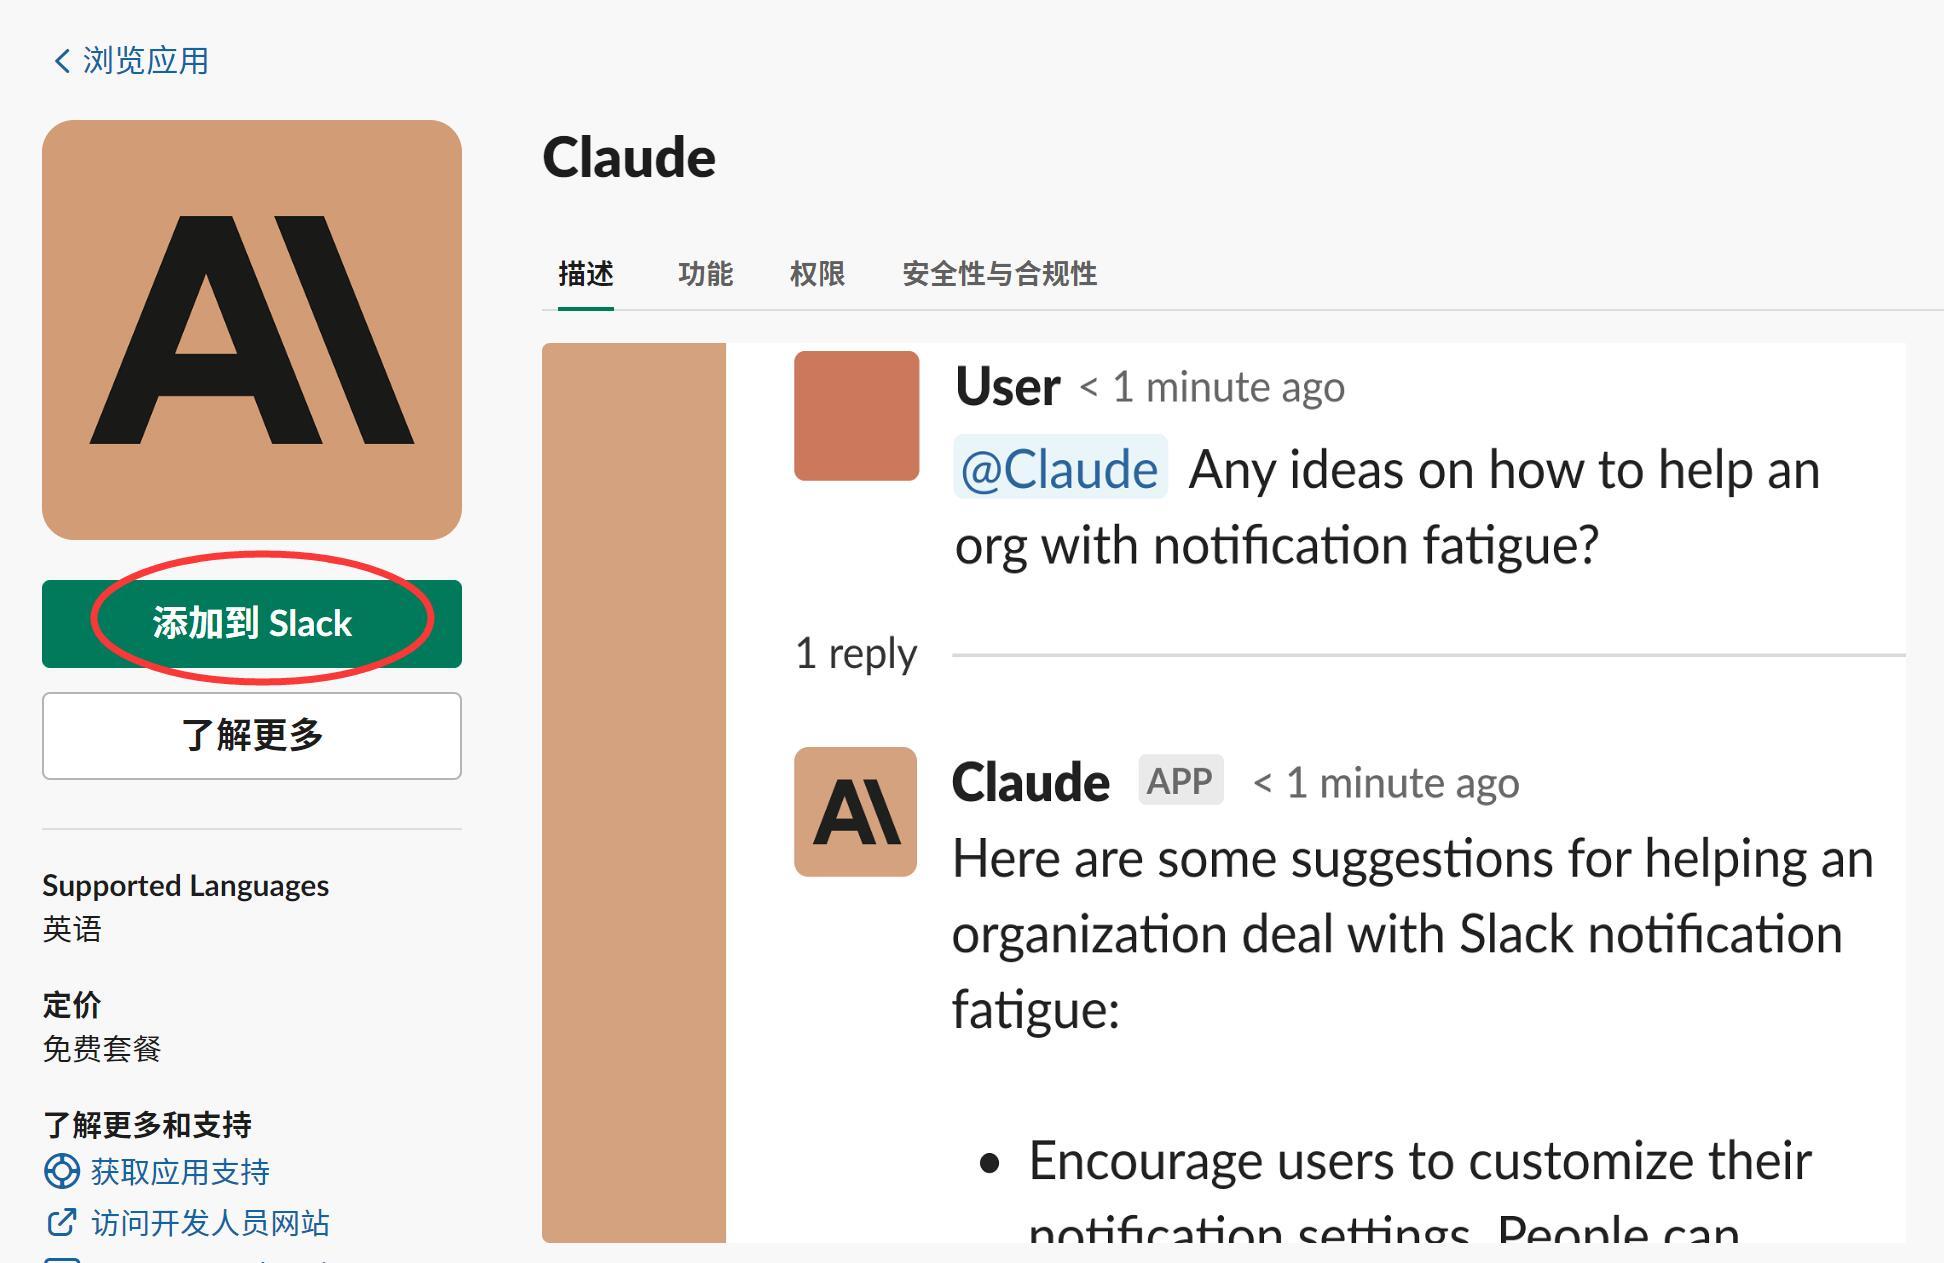This screenshot has height=1263, width=1944.
Task: Click the 了解更多和支持 heading
Action: point(147,1125)
